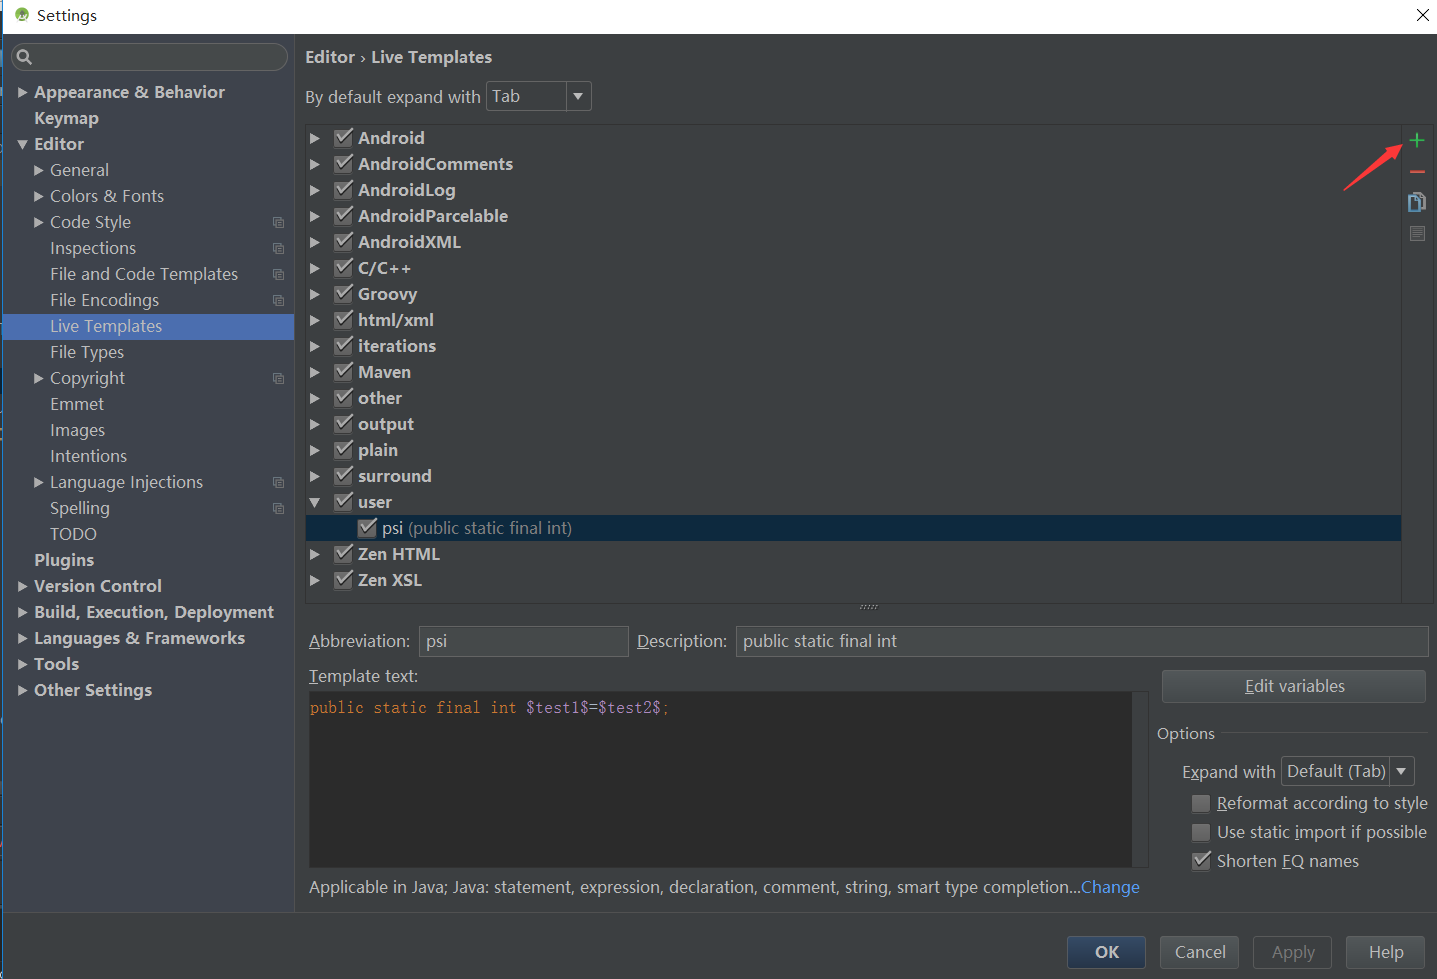Add a new live template
This screenshot has height=979, width=1437.
coord(1416,140)
